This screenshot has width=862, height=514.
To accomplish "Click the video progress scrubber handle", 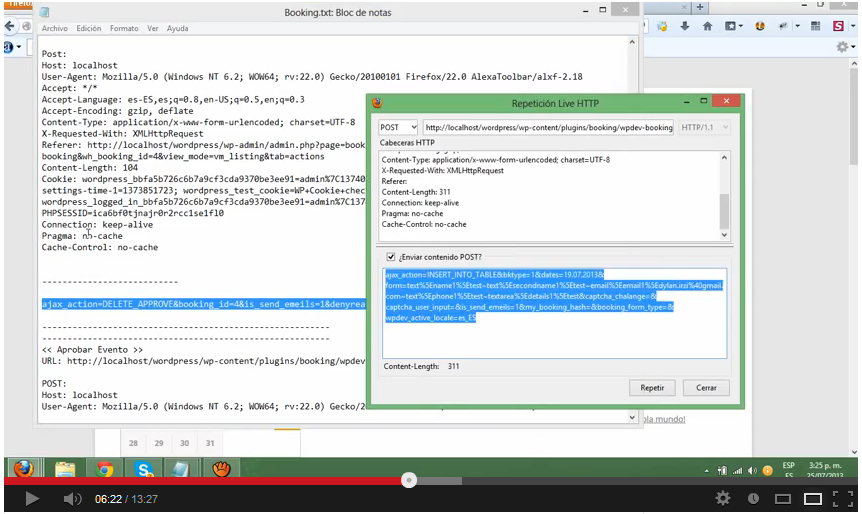I will pos(408,480).
